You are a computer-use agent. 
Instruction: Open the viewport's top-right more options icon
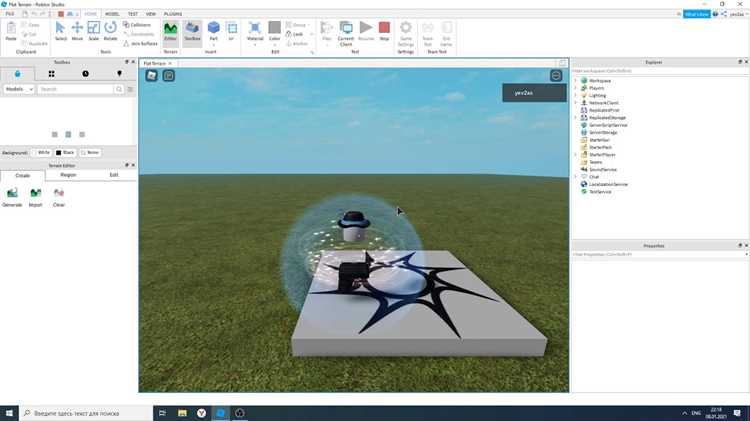556,76
